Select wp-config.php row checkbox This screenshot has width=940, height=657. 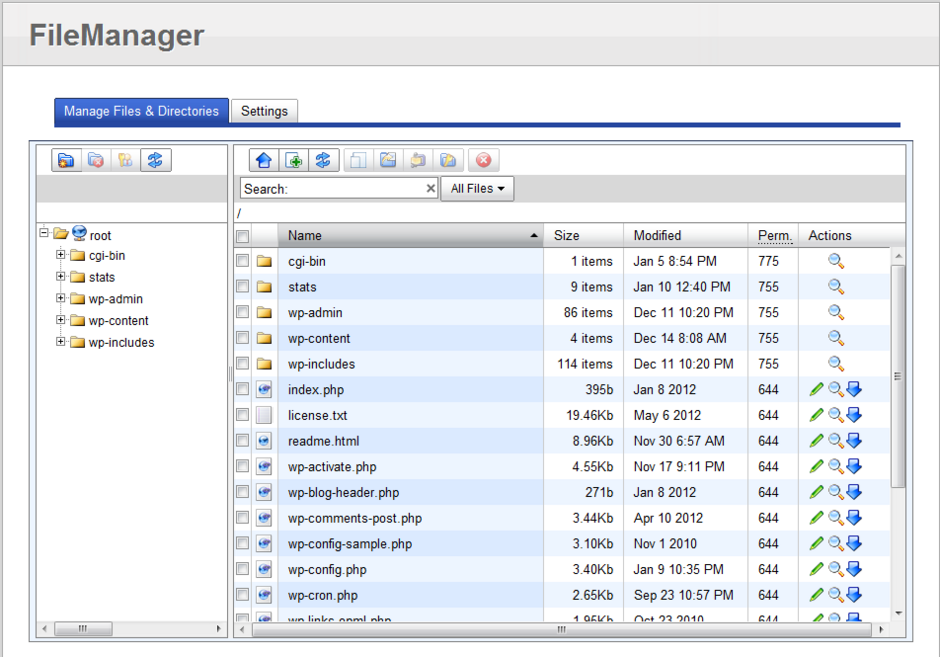tap(242, 569)
